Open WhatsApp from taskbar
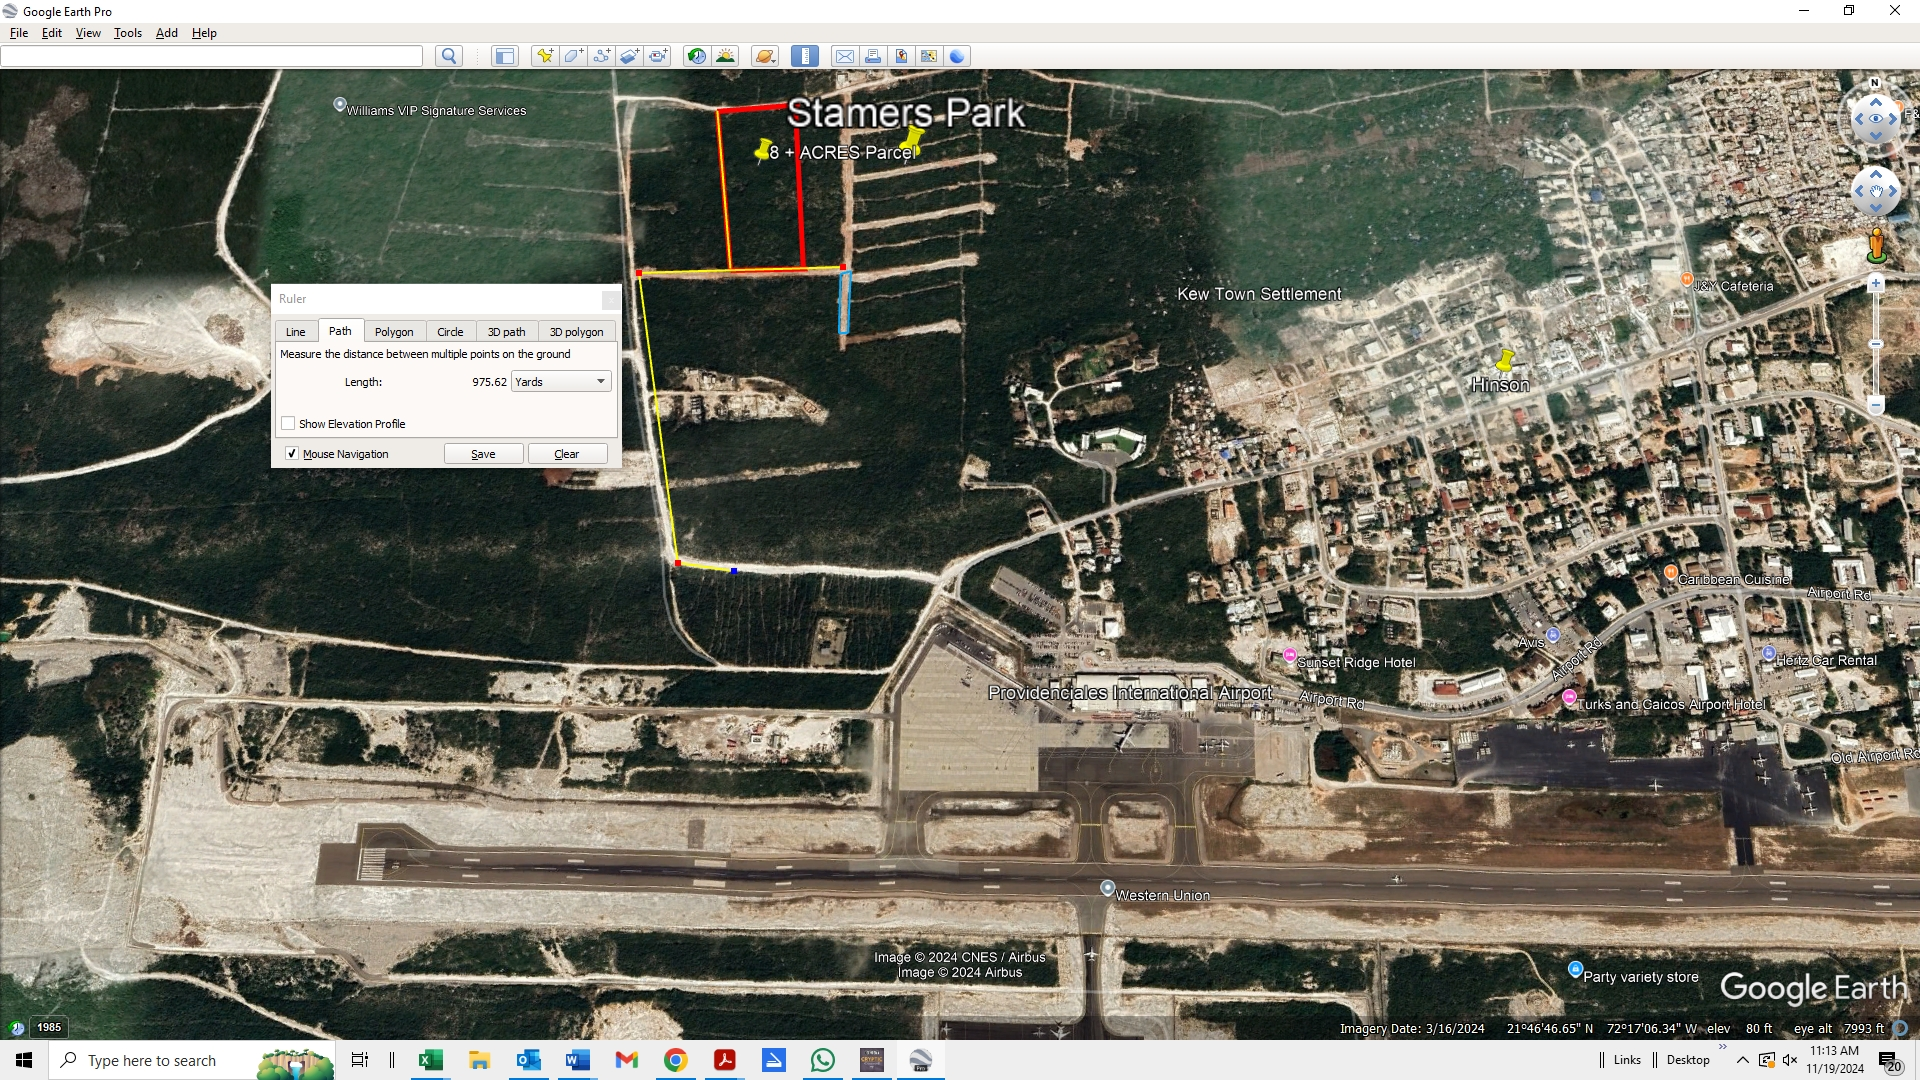This screenshot has width=1920, height=1080. click(x=823, y=1060)
